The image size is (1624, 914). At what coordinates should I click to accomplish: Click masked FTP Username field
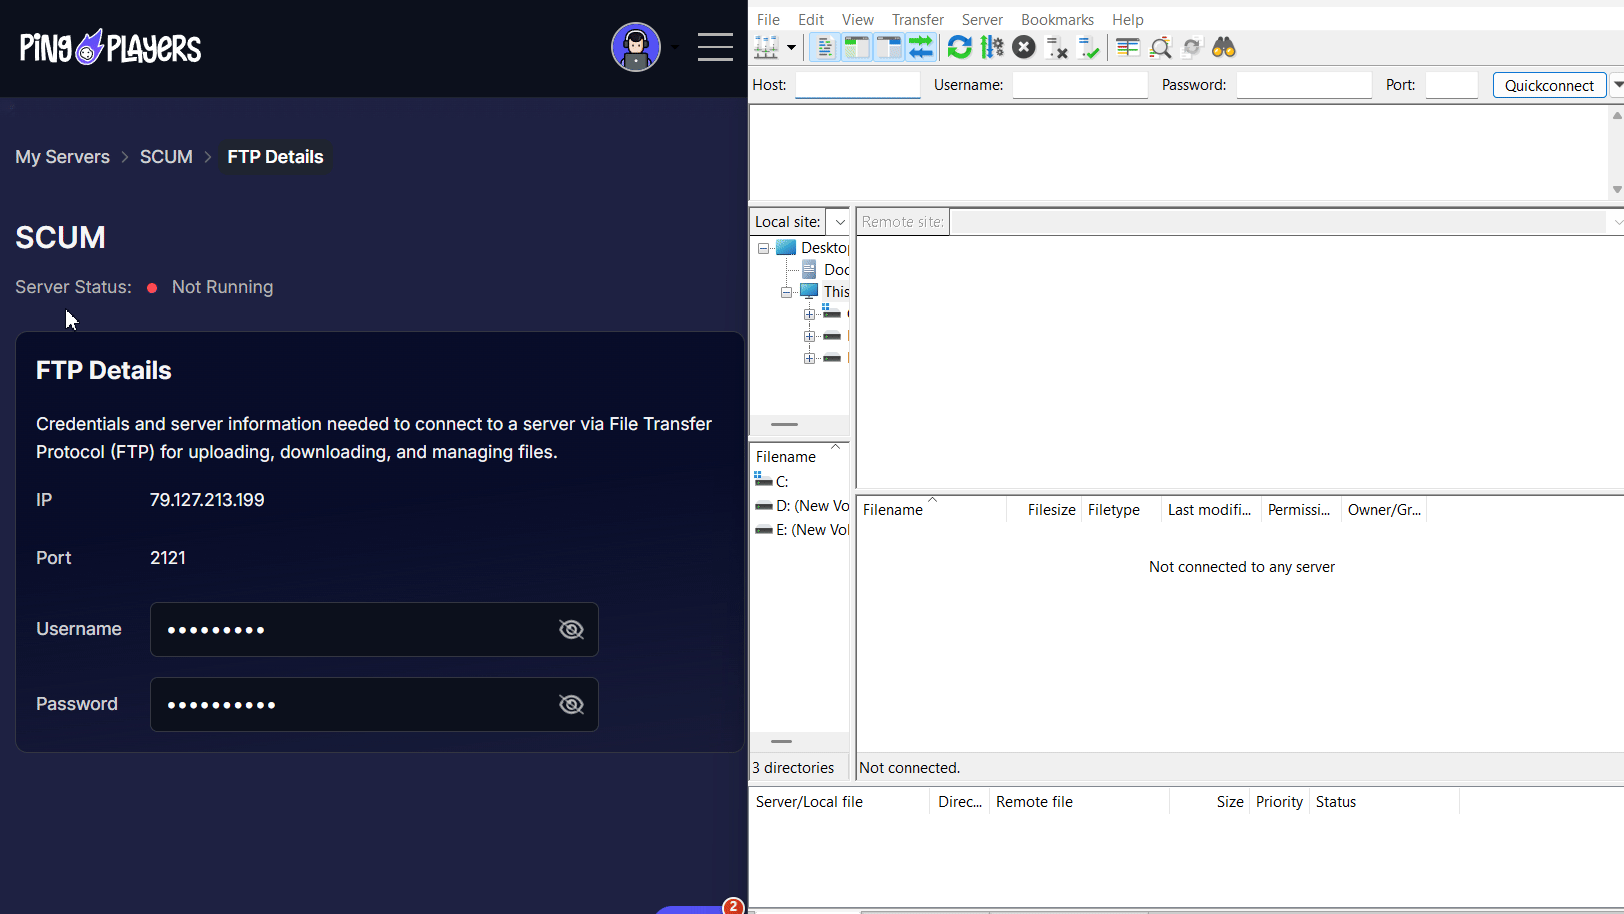pos(374,629)
